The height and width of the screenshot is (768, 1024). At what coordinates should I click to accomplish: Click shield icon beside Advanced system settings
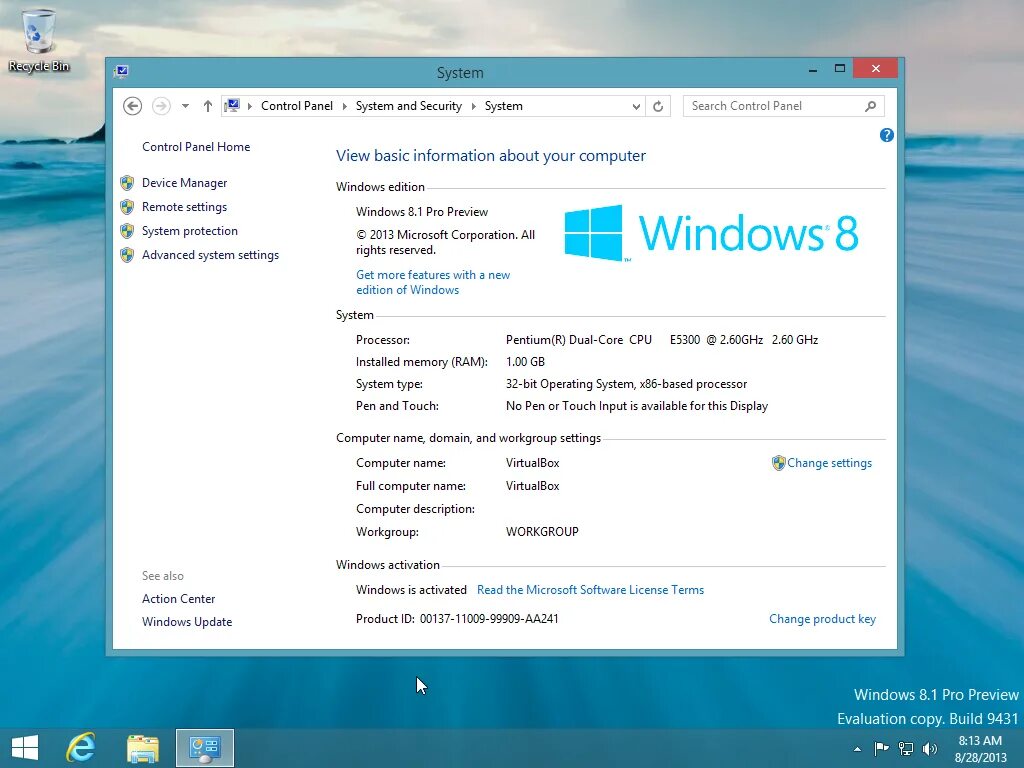(127, 255)
